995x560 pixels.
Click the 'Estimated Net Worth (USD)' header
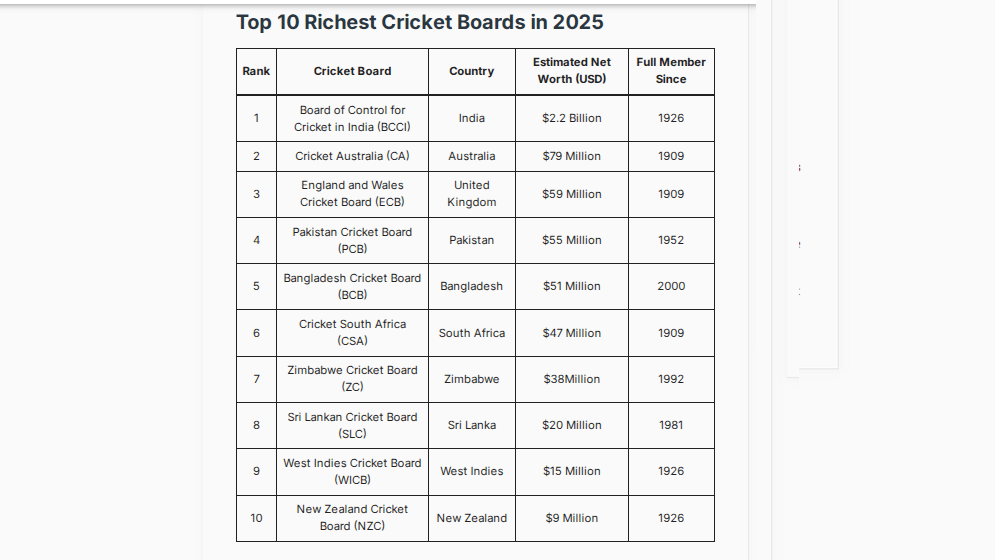pyautogui.click(x=572, y=71)
